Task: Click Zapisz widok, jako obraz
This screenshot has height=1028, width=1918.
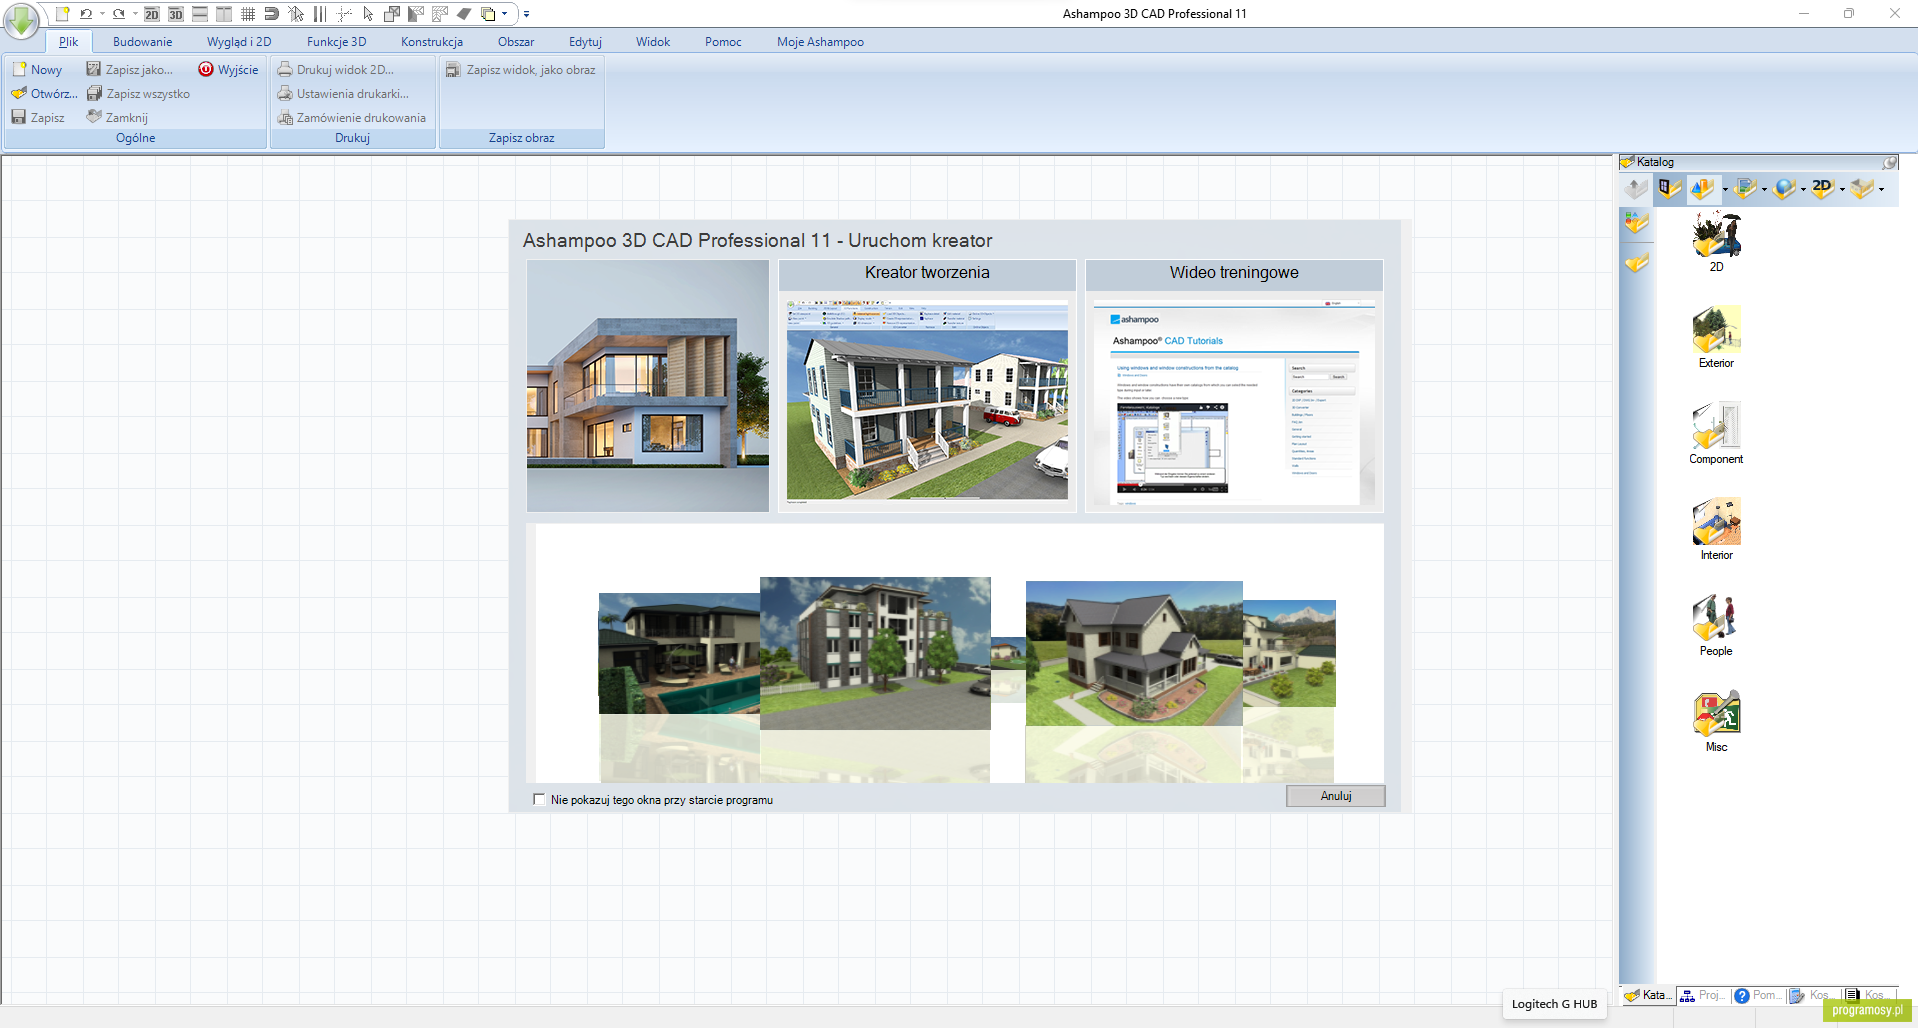Action: point(520,70)
